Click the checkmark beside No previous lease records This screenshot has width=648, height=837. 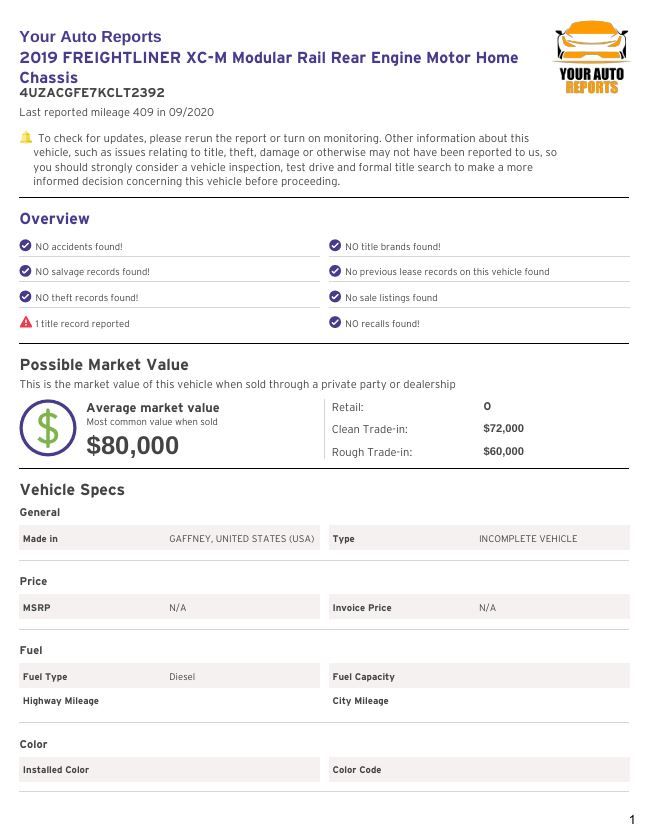(335, 271)
